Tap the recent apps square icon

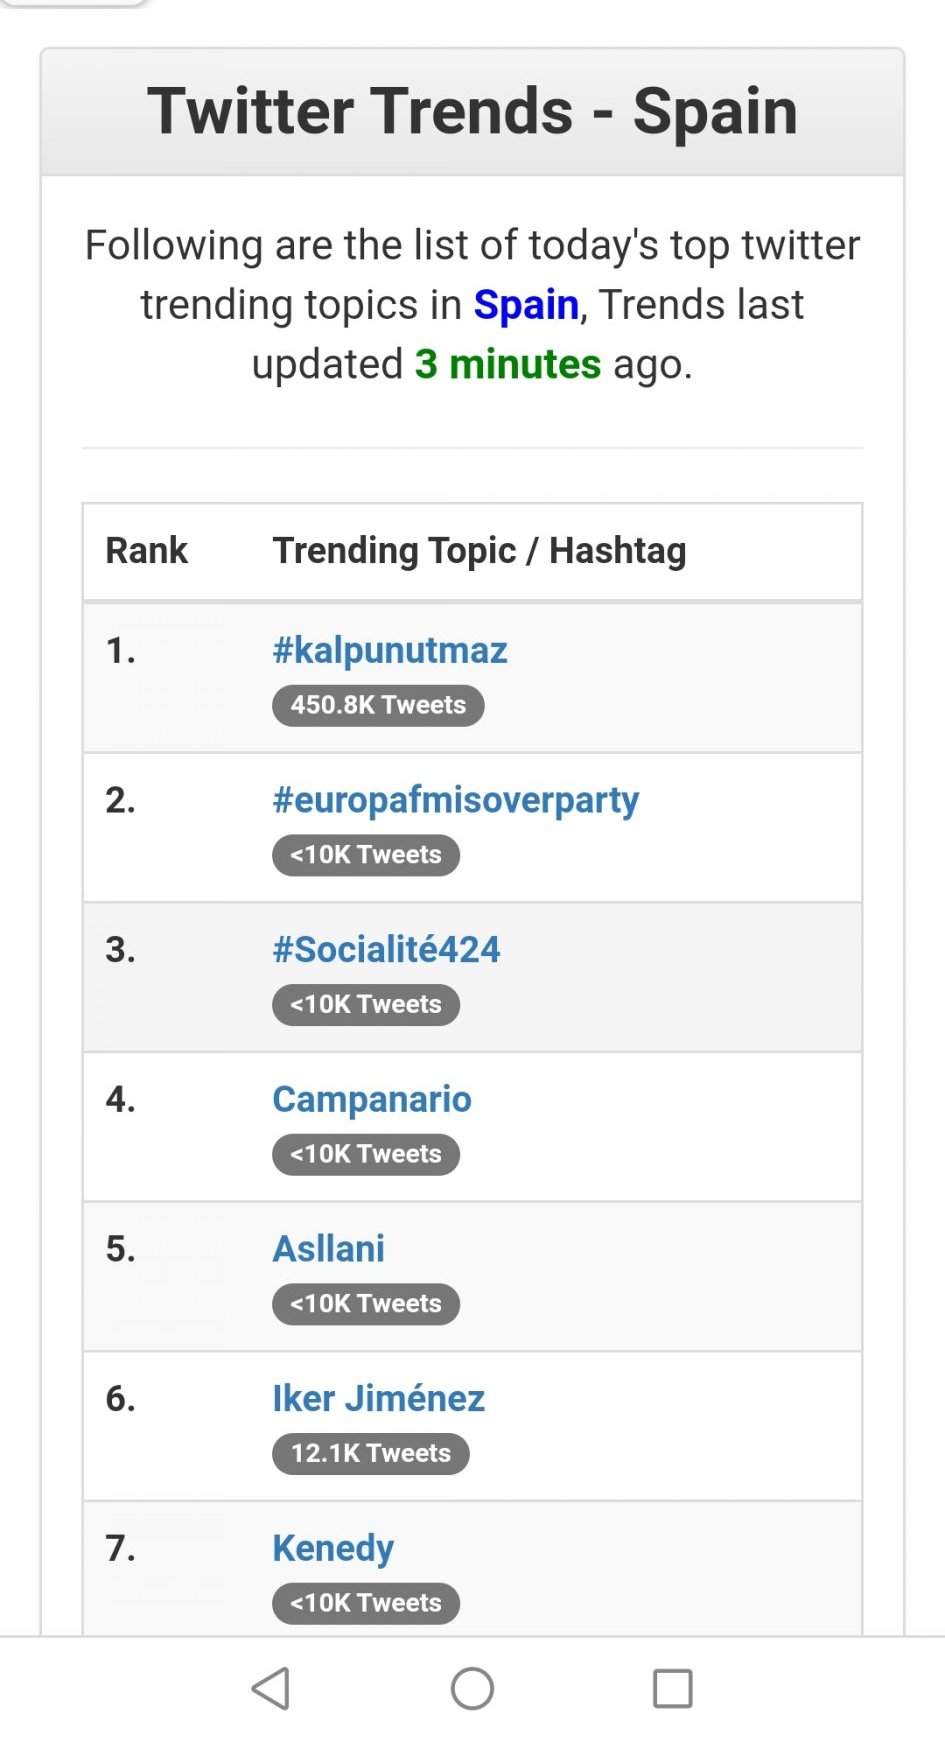pyautogui.click(x=672, y=1688)
